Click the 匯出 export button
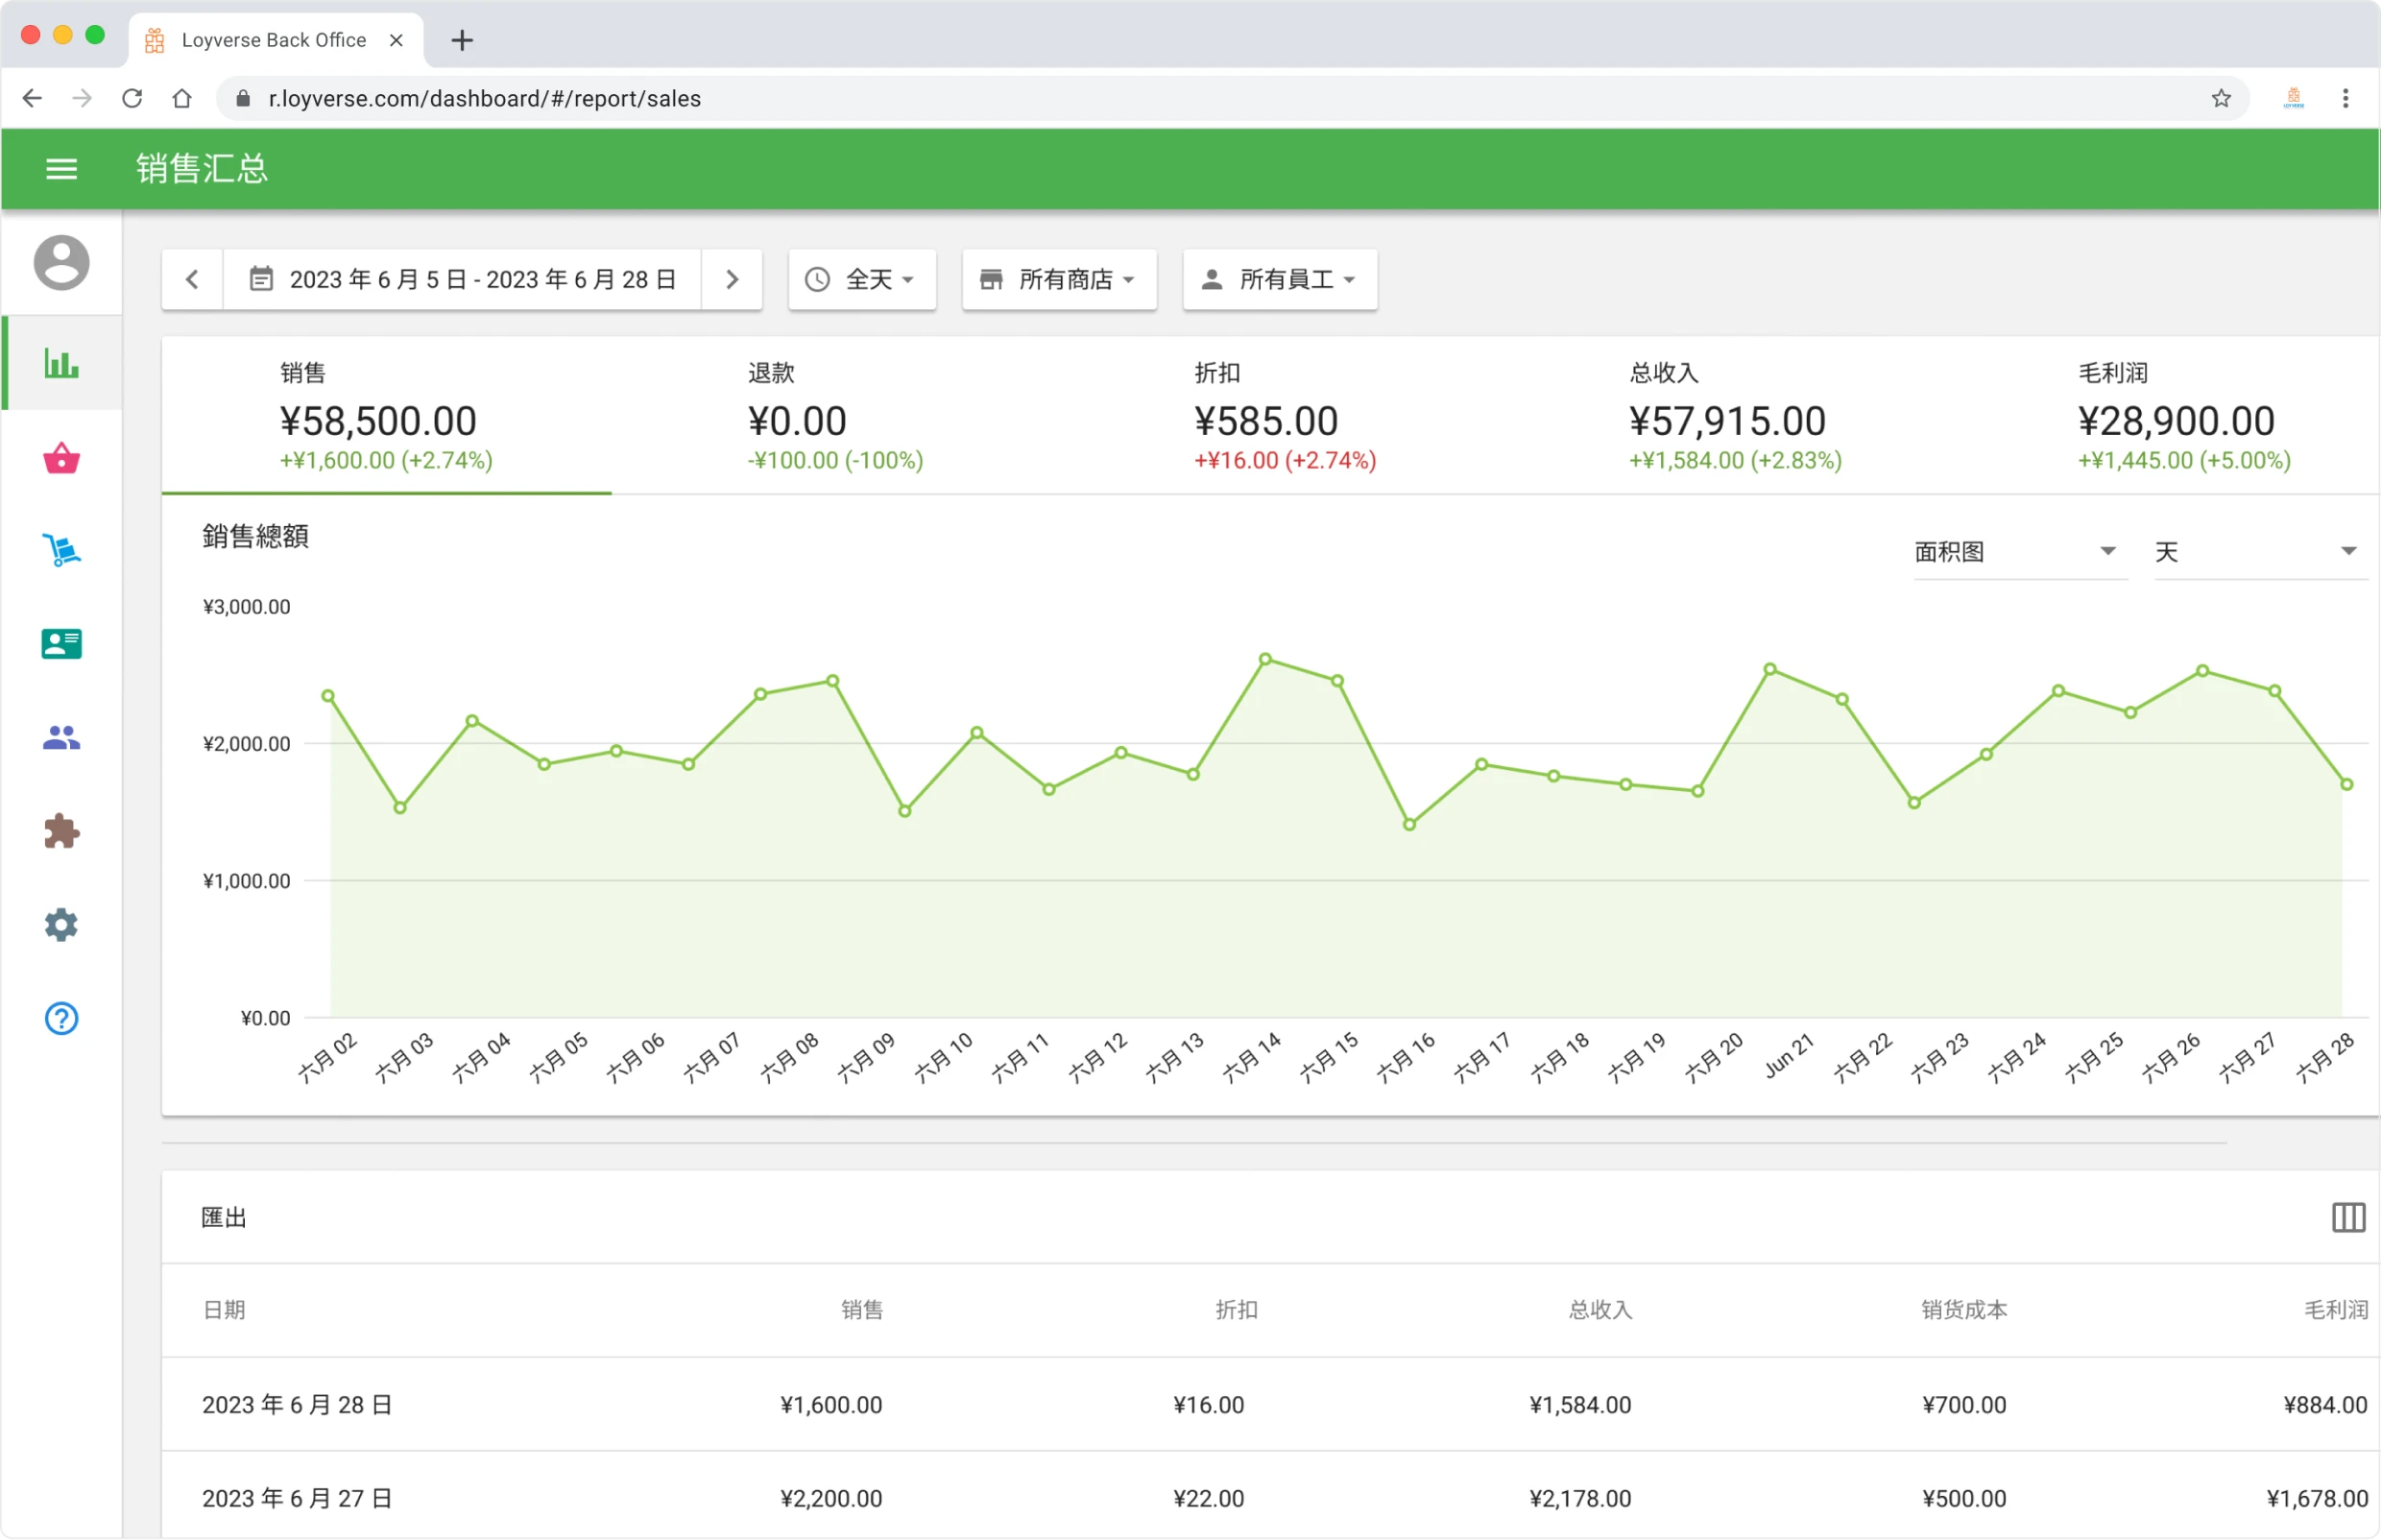Viewport: 2381px width, 1540px height. tap(223, 1217)
